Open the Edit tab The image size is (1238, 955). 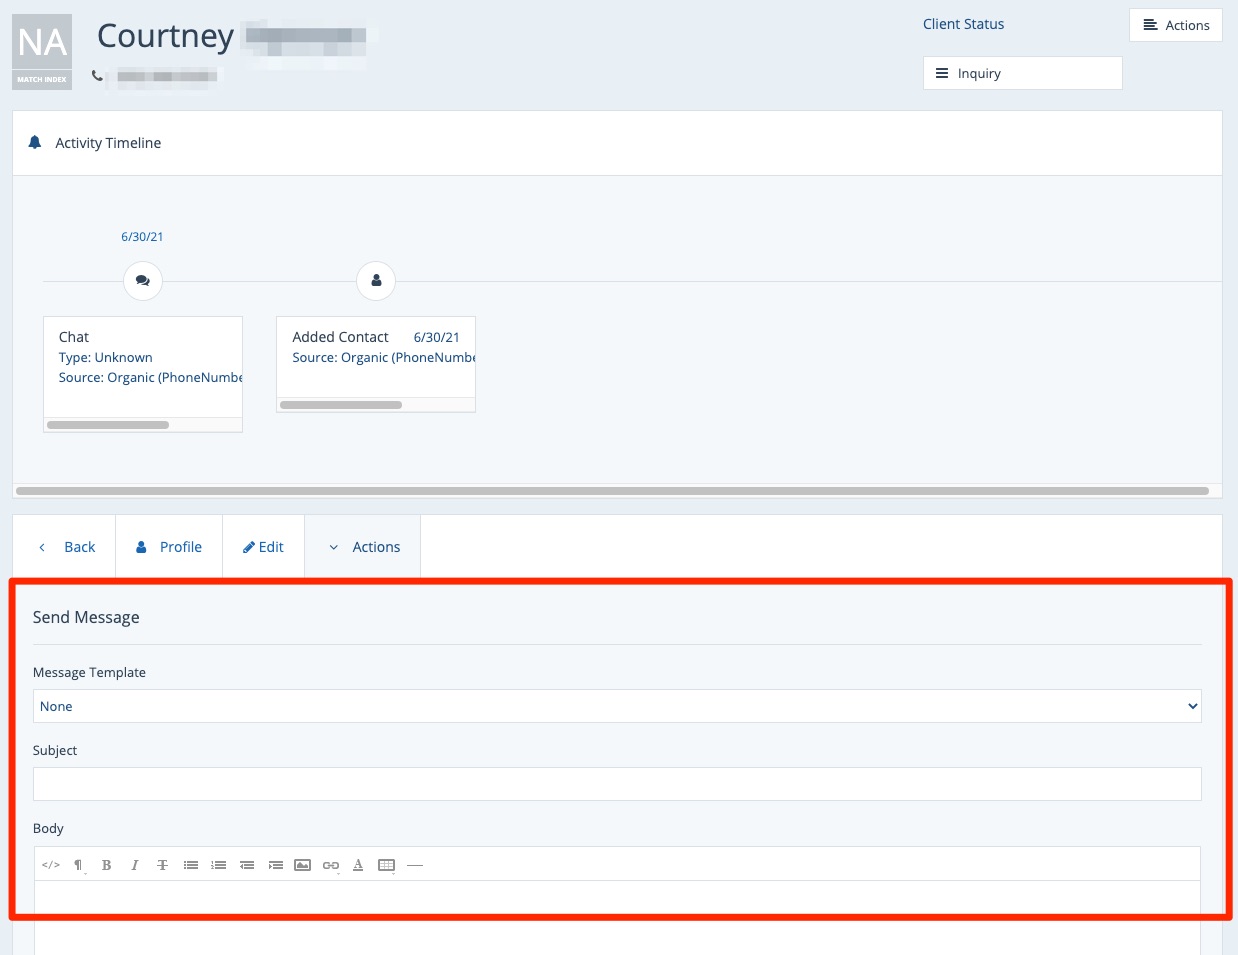pyautogui.click(x=263, y=547)
